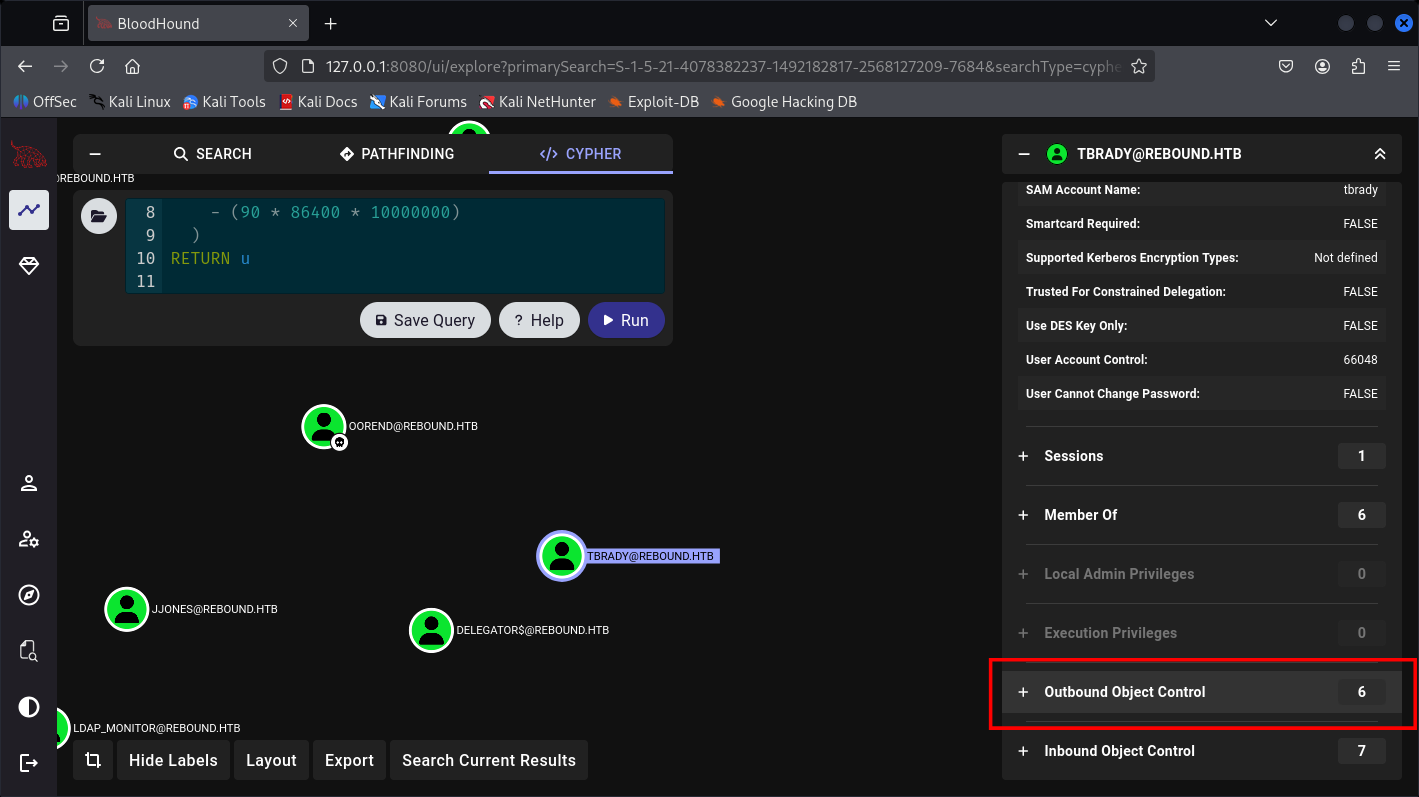Switch to the Pathfinding tab

(x=397, y=154)
